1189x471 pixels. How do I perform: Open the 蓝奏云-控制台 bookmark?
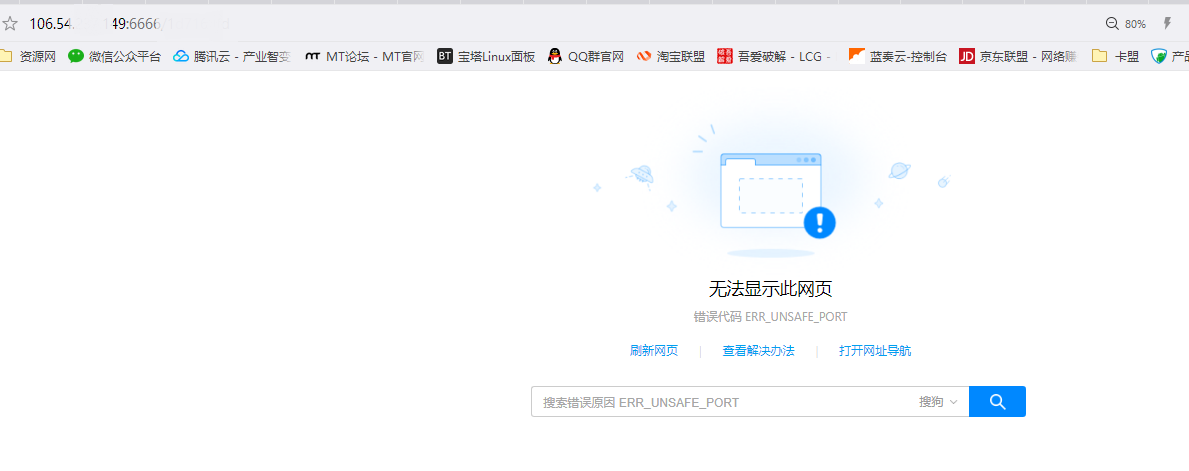(898, 56)
